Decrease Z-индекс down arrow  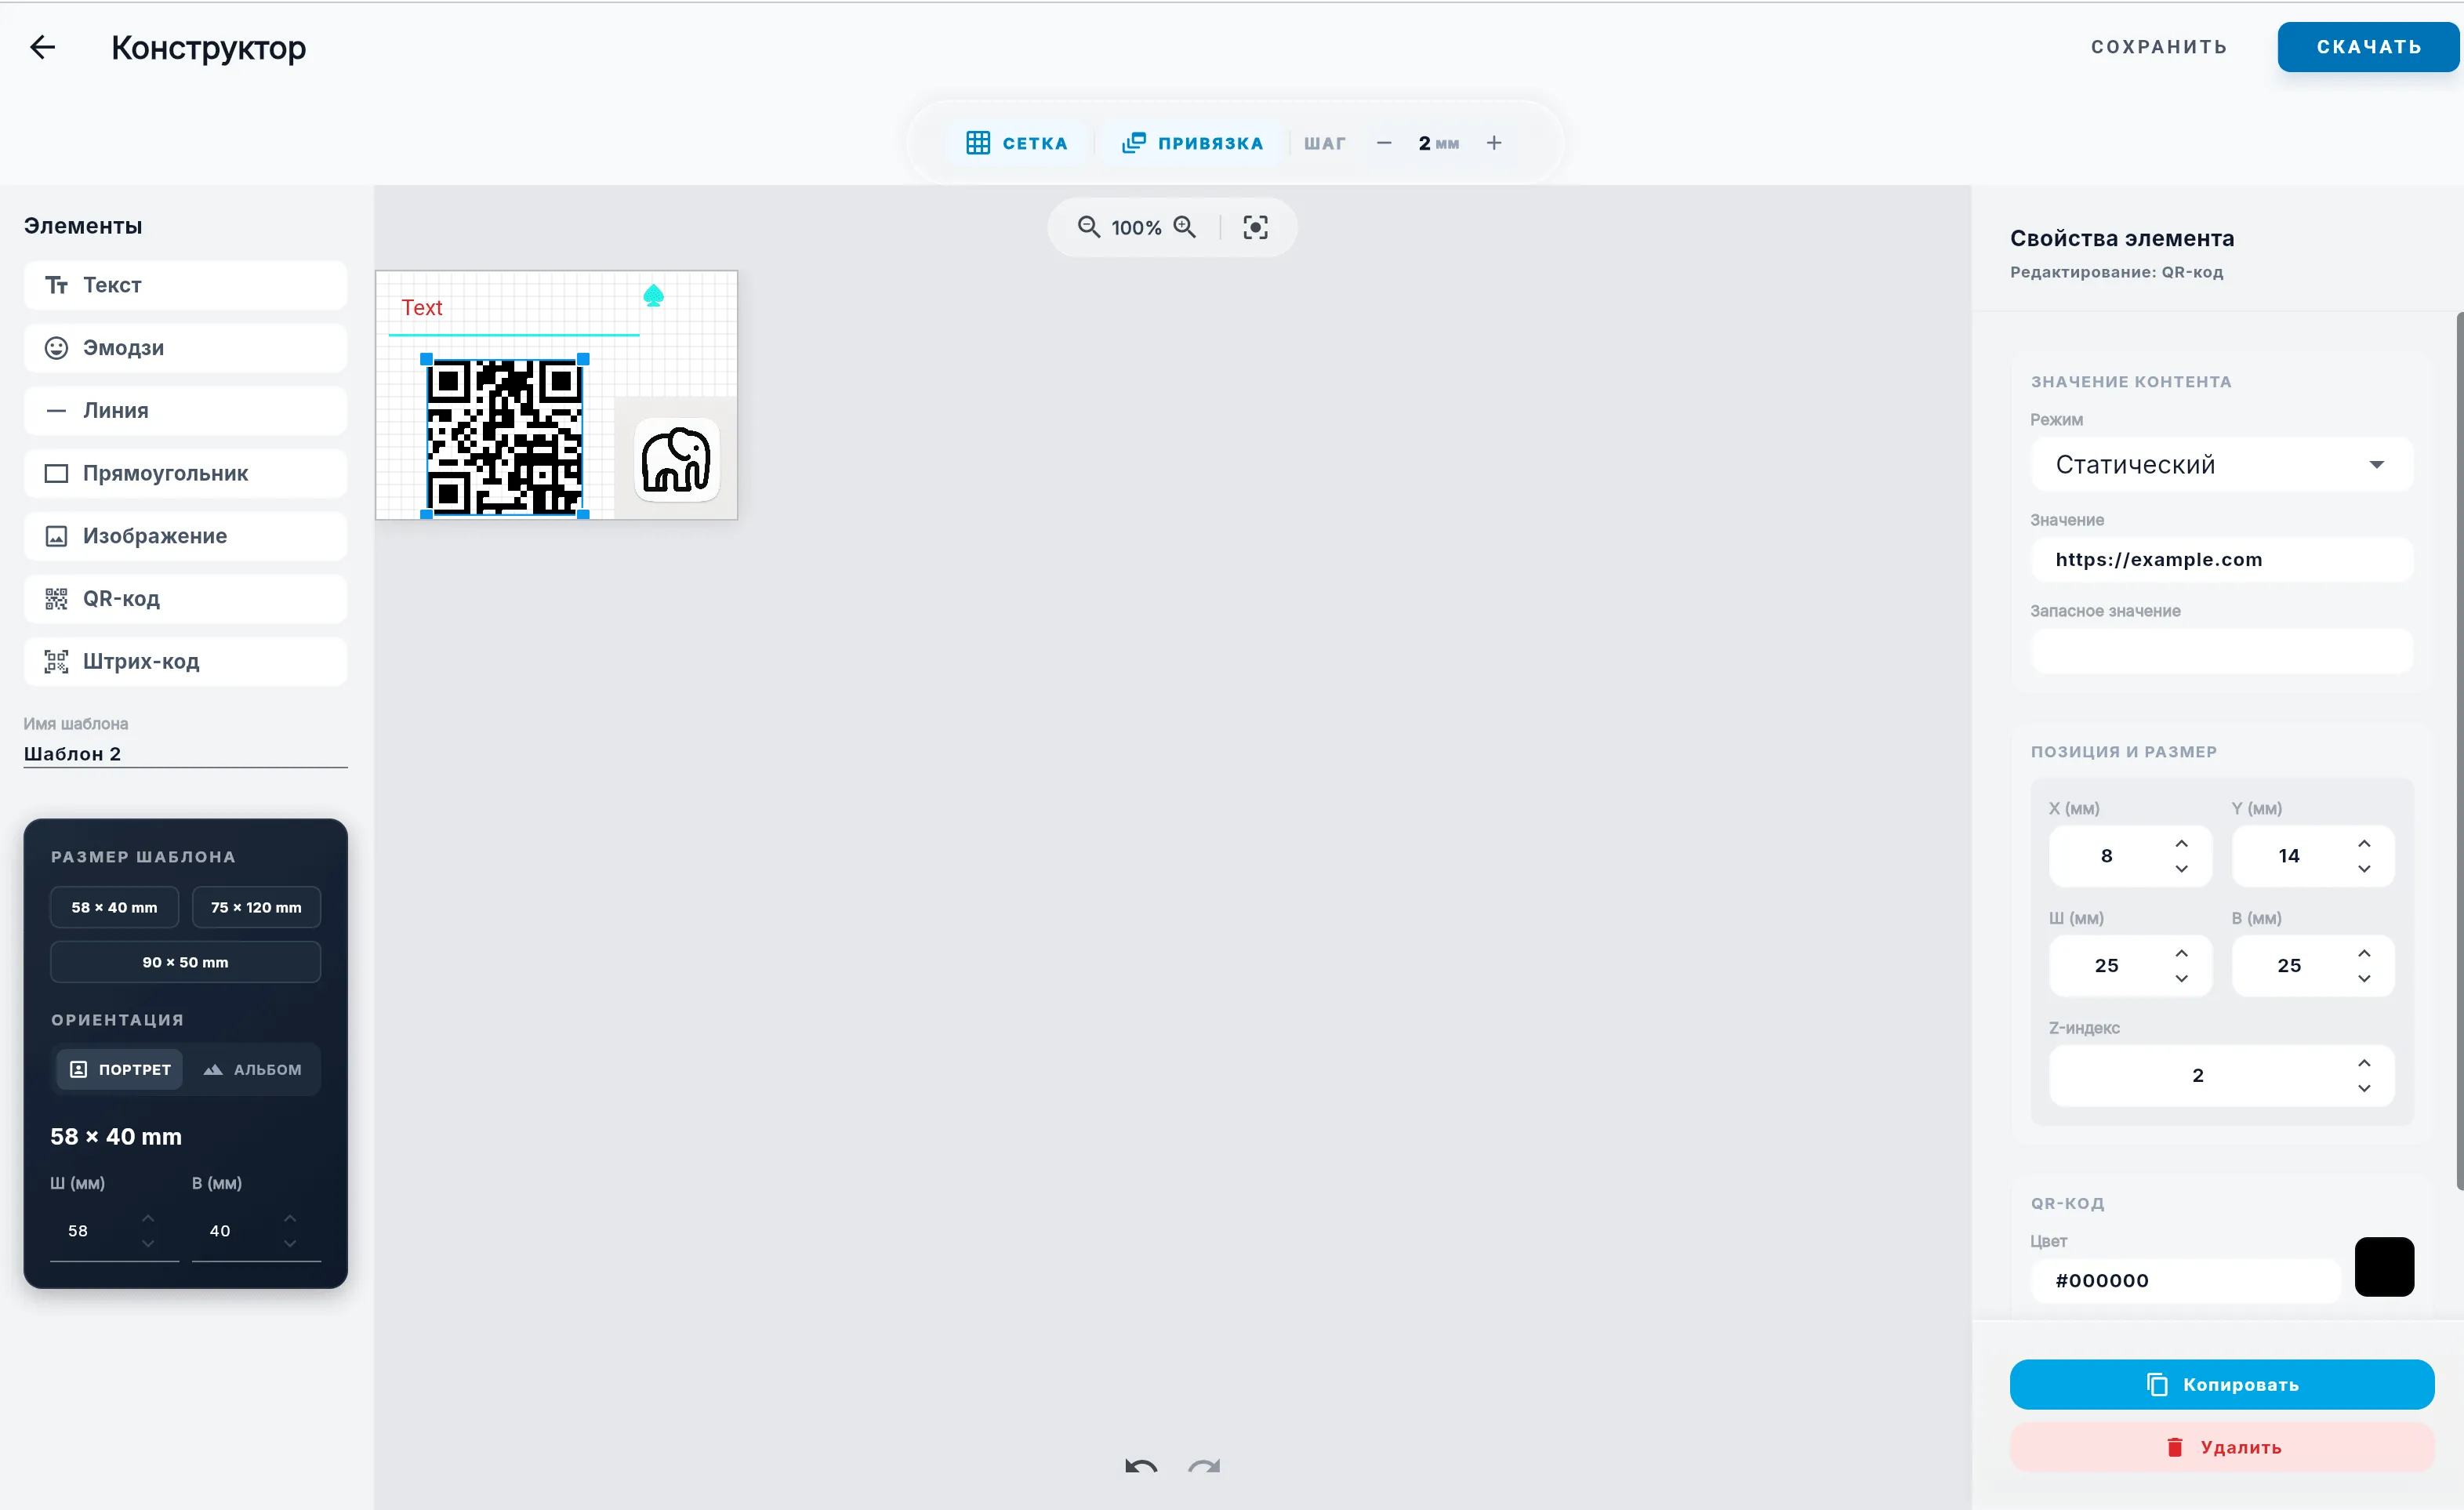click(x=2364, y=1089)
